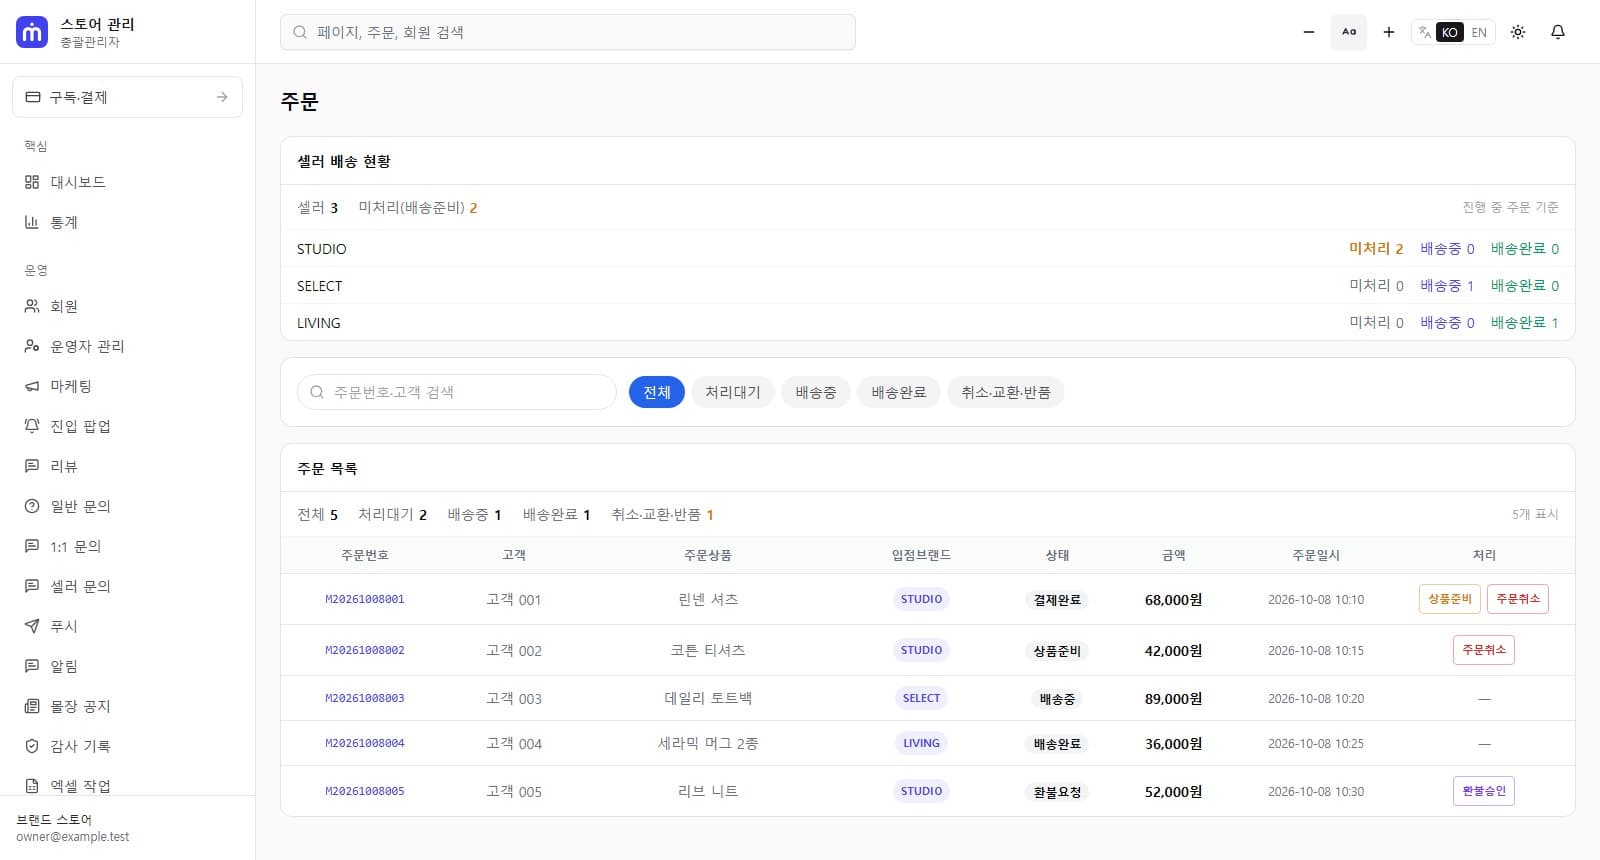The image size is (1600, 860).
Task: Open 마케팅 megaphone menu item
Action: (127, 386)
